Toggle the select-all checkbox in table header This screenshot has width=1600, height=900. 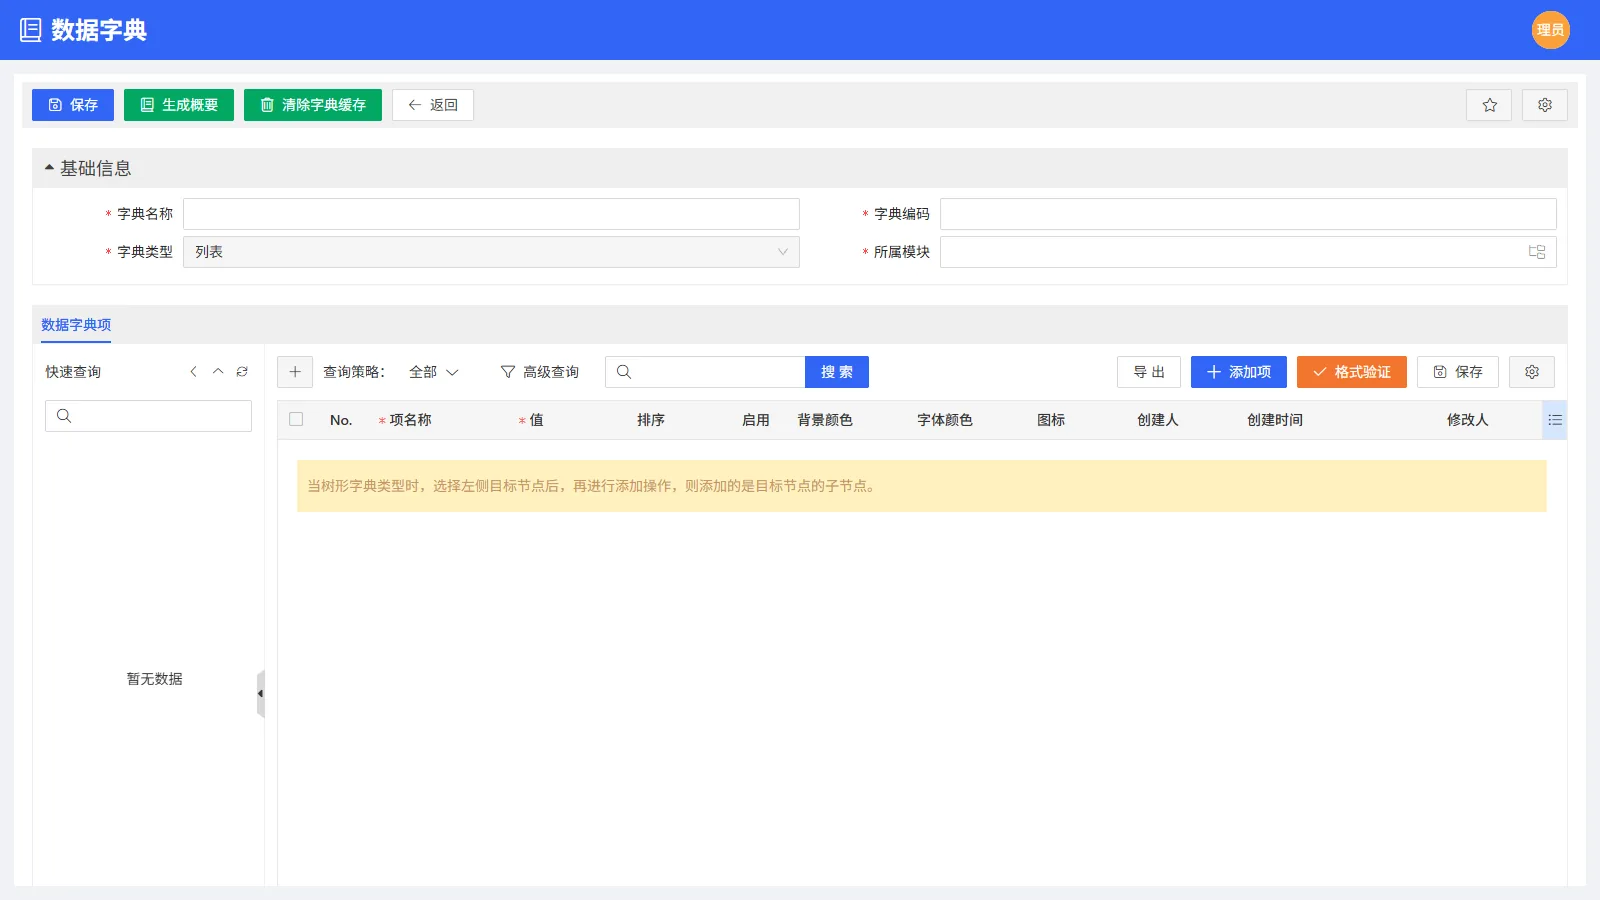[x=296, y=420]
